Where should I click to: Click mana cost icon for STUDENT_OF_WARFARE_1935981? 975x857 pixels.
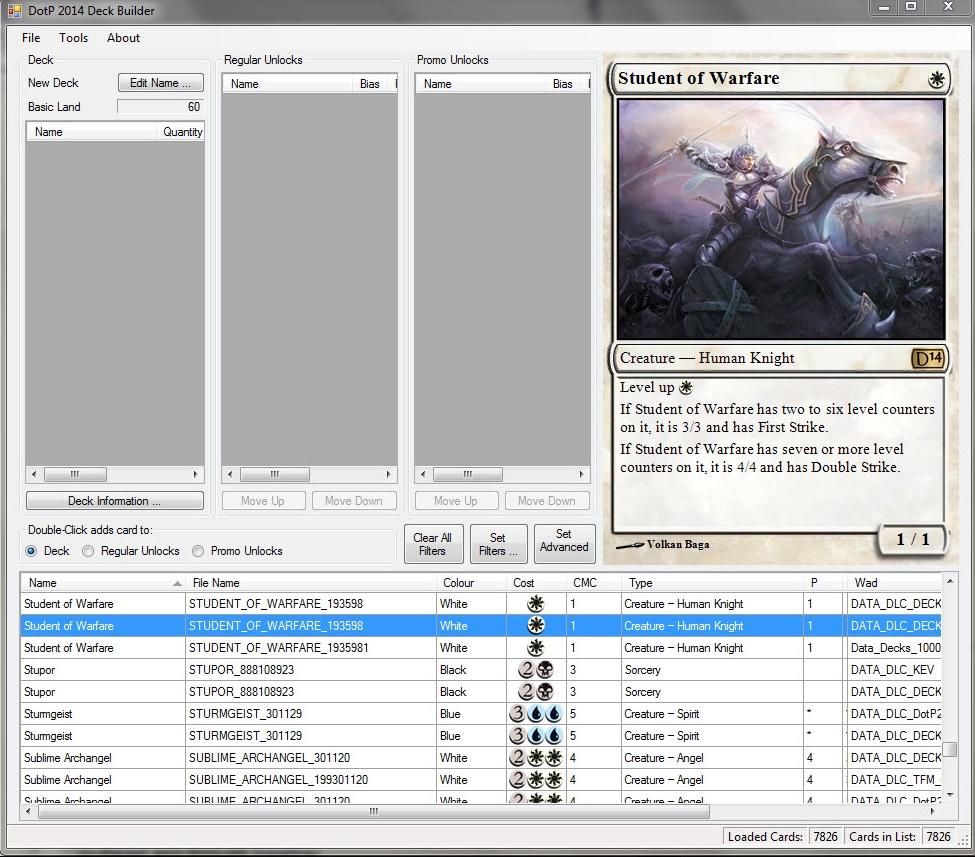(x=535, y=647)
